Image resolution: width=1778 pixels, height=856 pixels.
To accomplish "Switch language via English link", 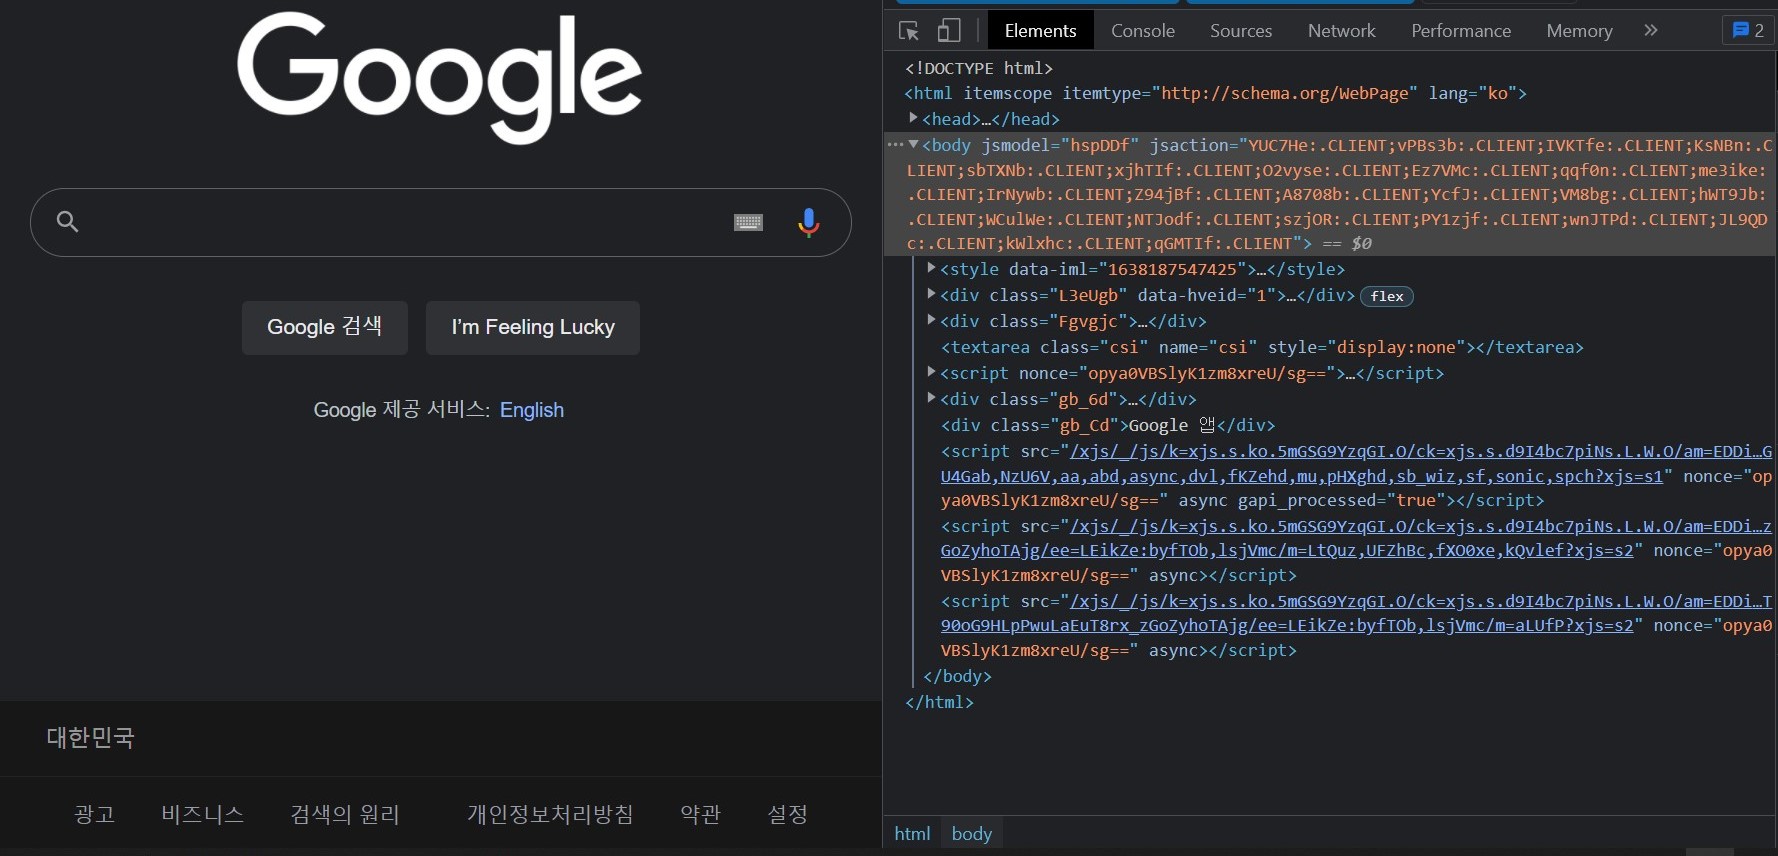I will click(x=532, y=410).
